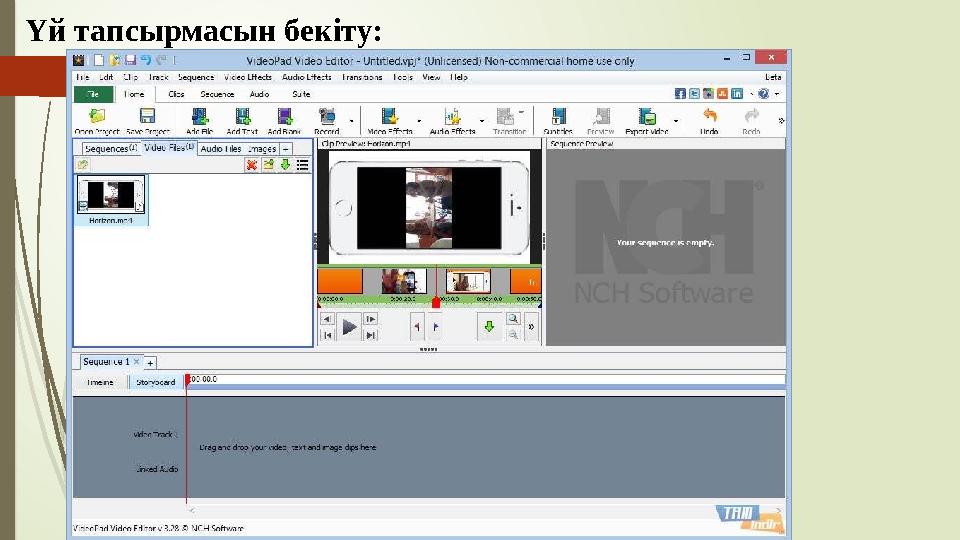Expand the Record dropdown arrow
Image resolution: width=960 pixels, height=540 pixels.
click(x=351, y=121)
